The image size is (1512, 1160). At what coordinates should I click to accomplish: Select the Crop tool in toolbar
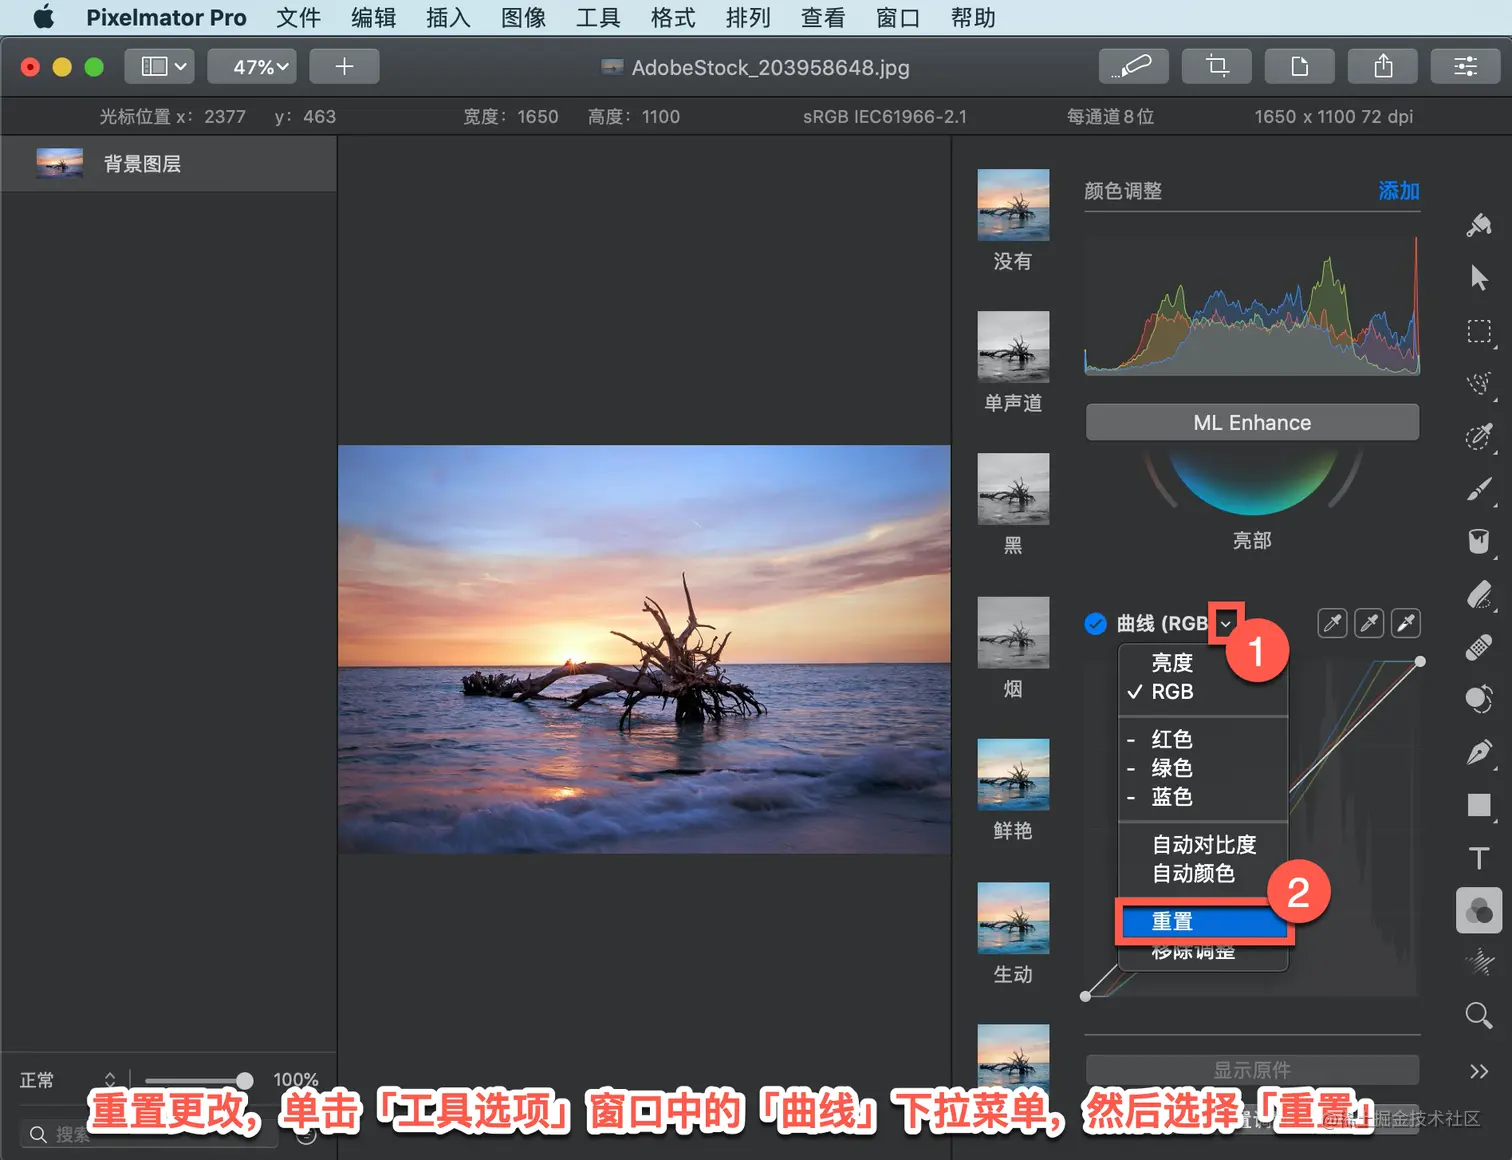click(1217, 66)
